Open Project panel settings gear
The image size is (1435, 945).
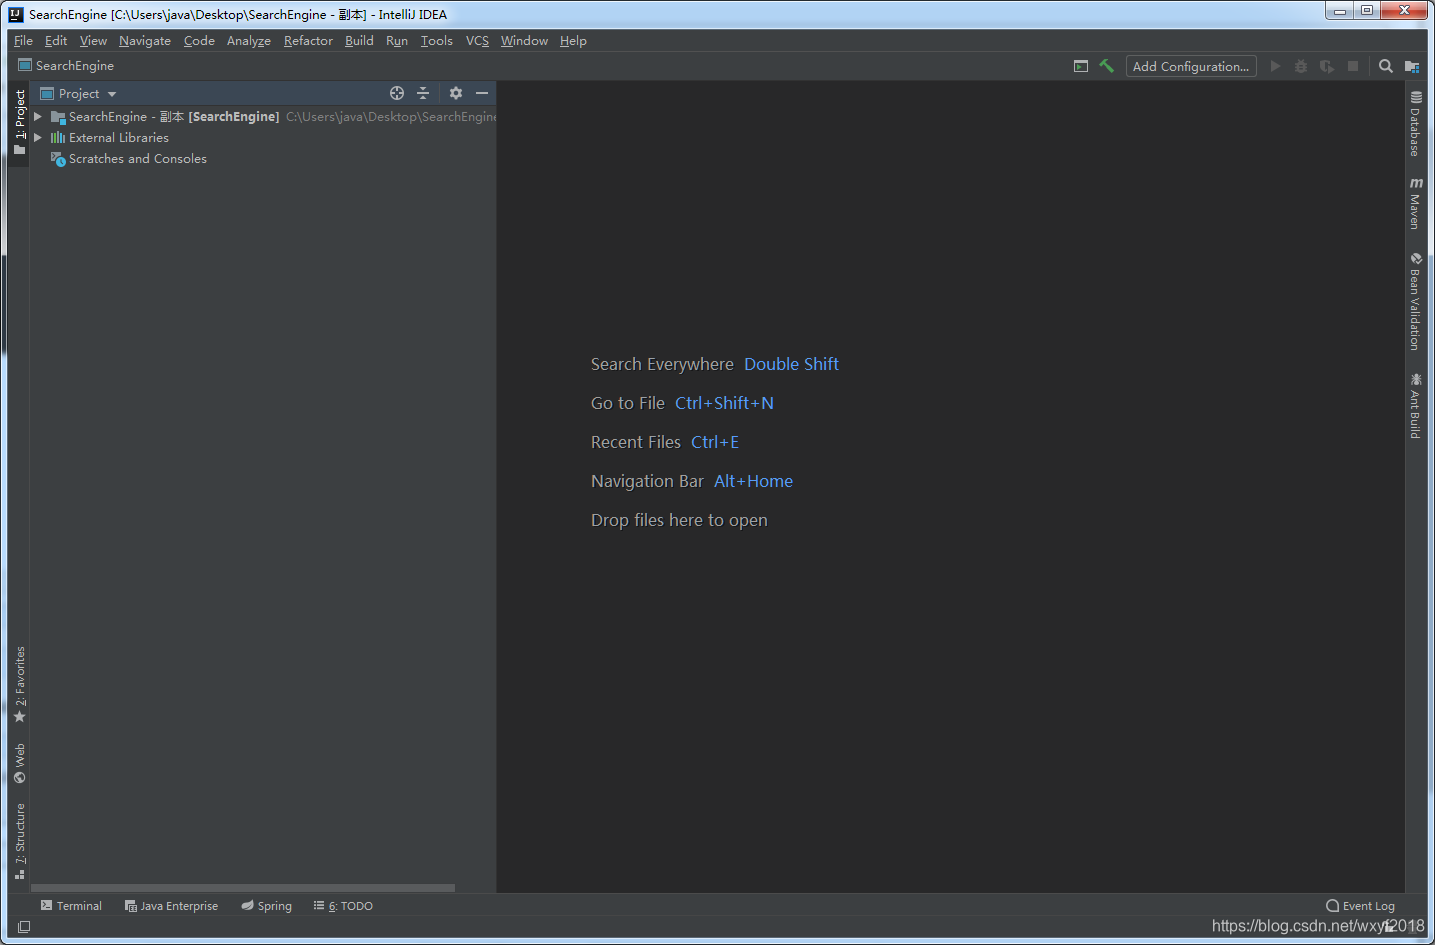click(456, 93)
